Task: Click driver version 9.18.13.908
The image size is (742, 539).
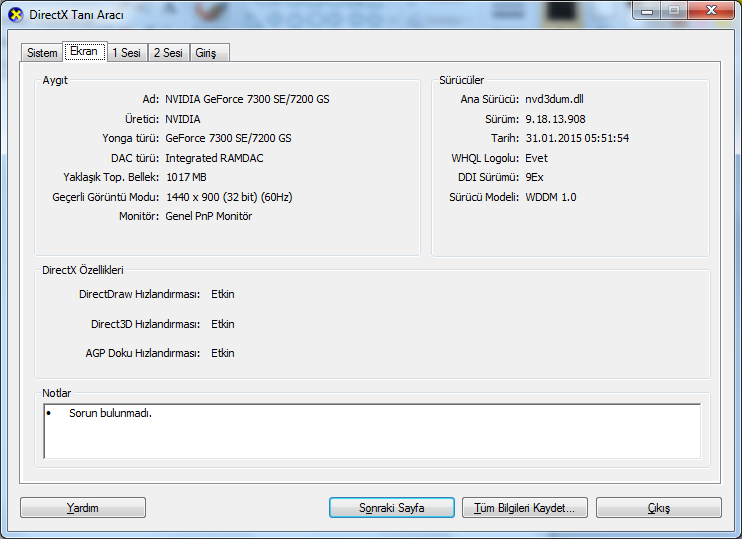Action: (x=555, y=119)
